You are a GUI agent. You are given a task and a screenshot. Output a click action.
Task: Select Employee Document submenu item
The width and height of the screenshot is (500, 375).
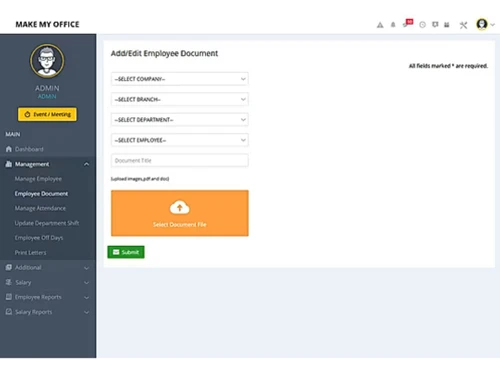41,194
